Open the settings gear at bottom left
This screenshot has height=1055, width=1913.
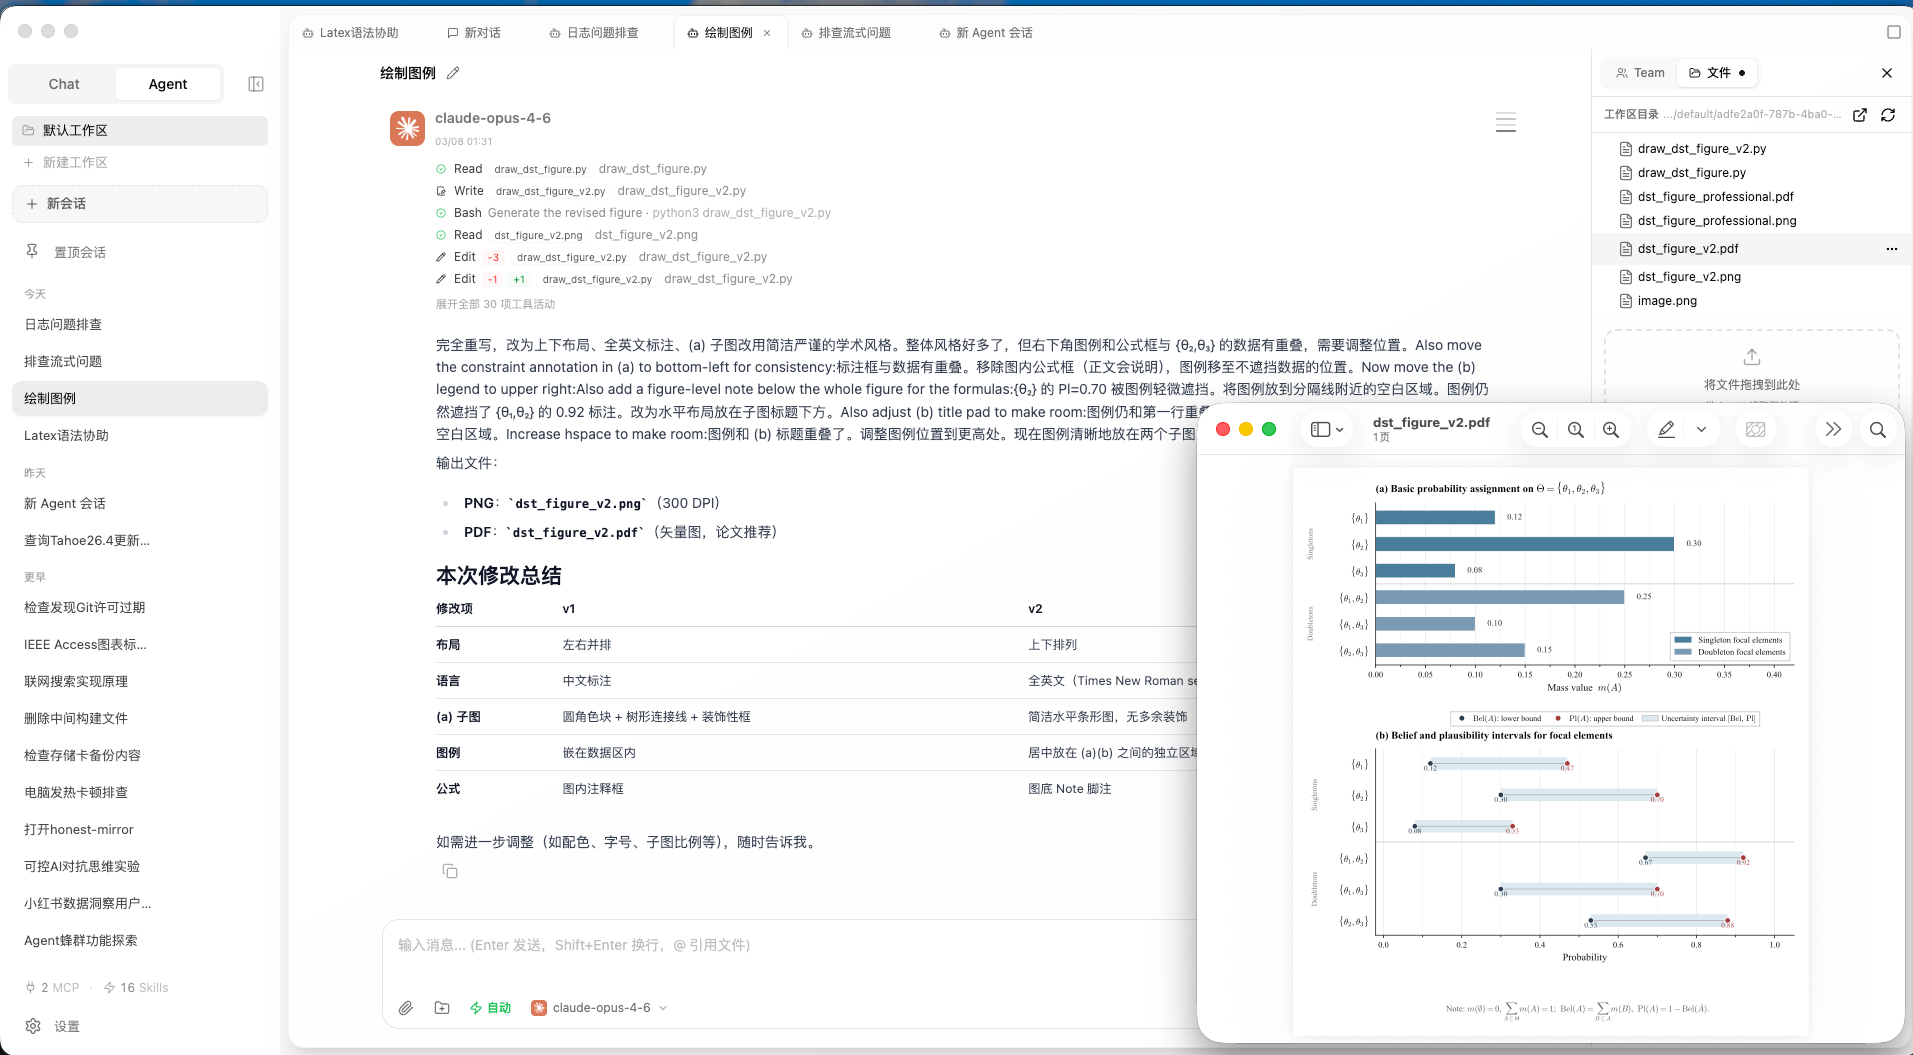(x=34, y=1026)
